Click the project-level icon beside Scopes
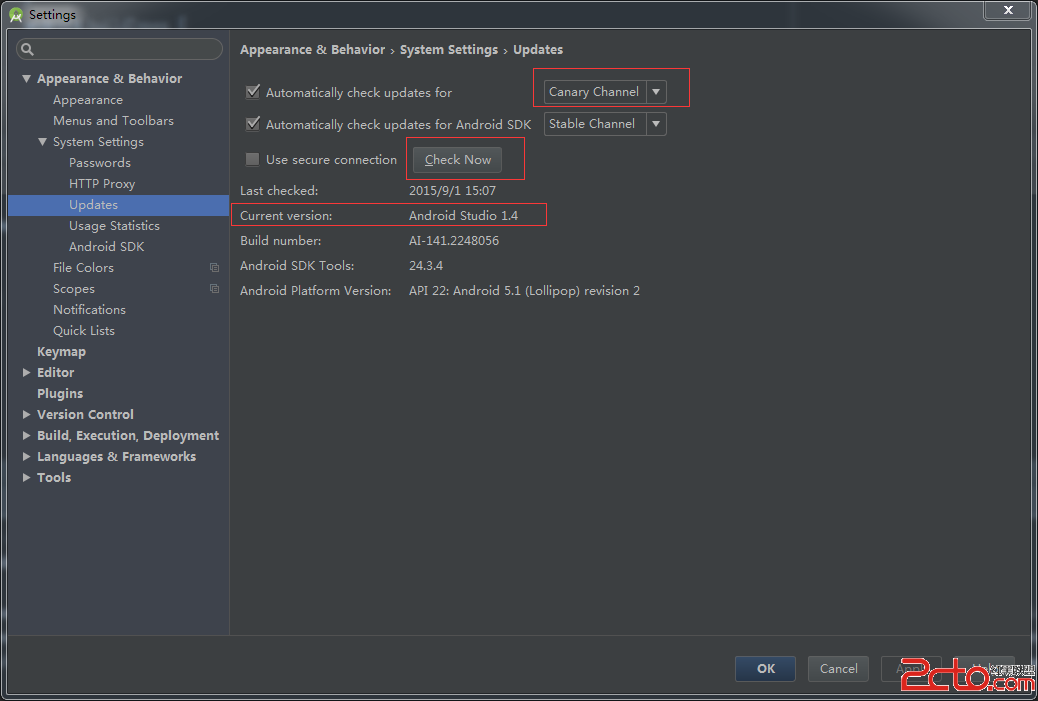 click(214, 289)
